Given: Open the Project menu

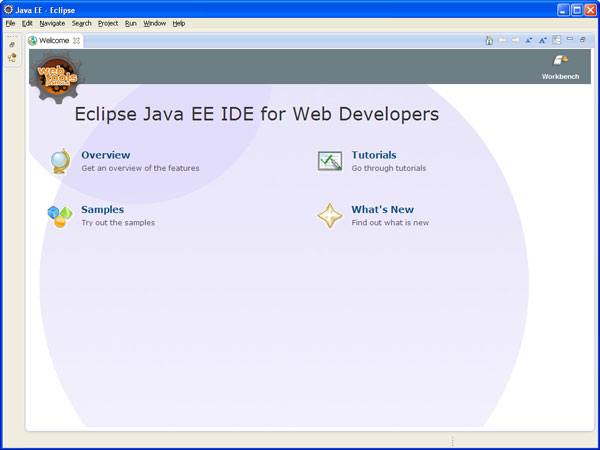Looking at the screenshot, I should [x=108, y=23].
